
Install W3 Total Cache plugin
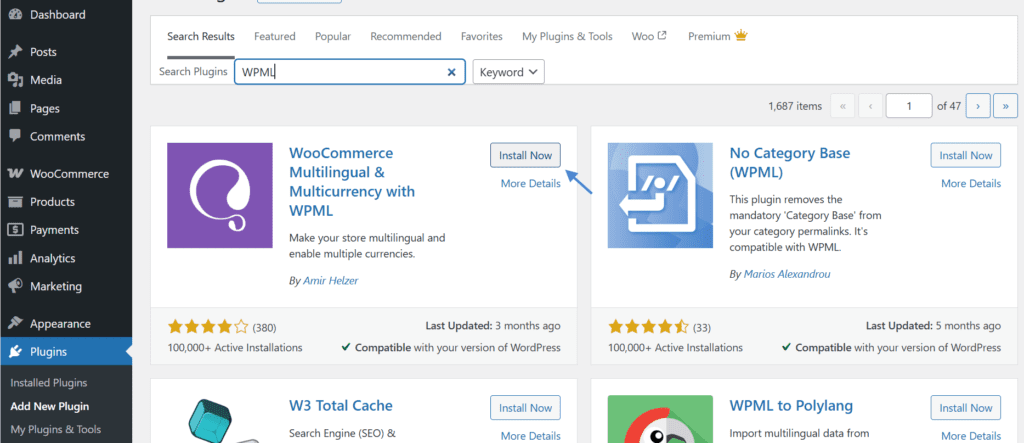[x=526, y=408]
